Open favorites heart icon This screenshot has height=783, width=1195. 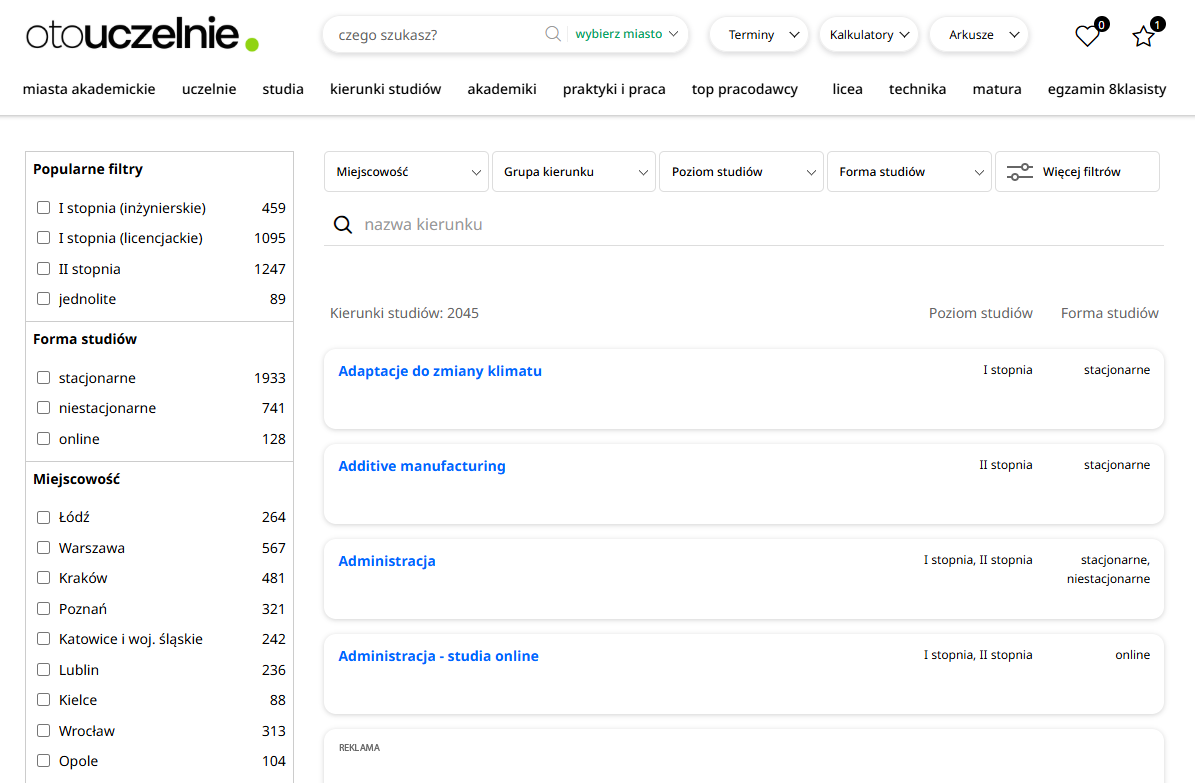click(1087, 36)
